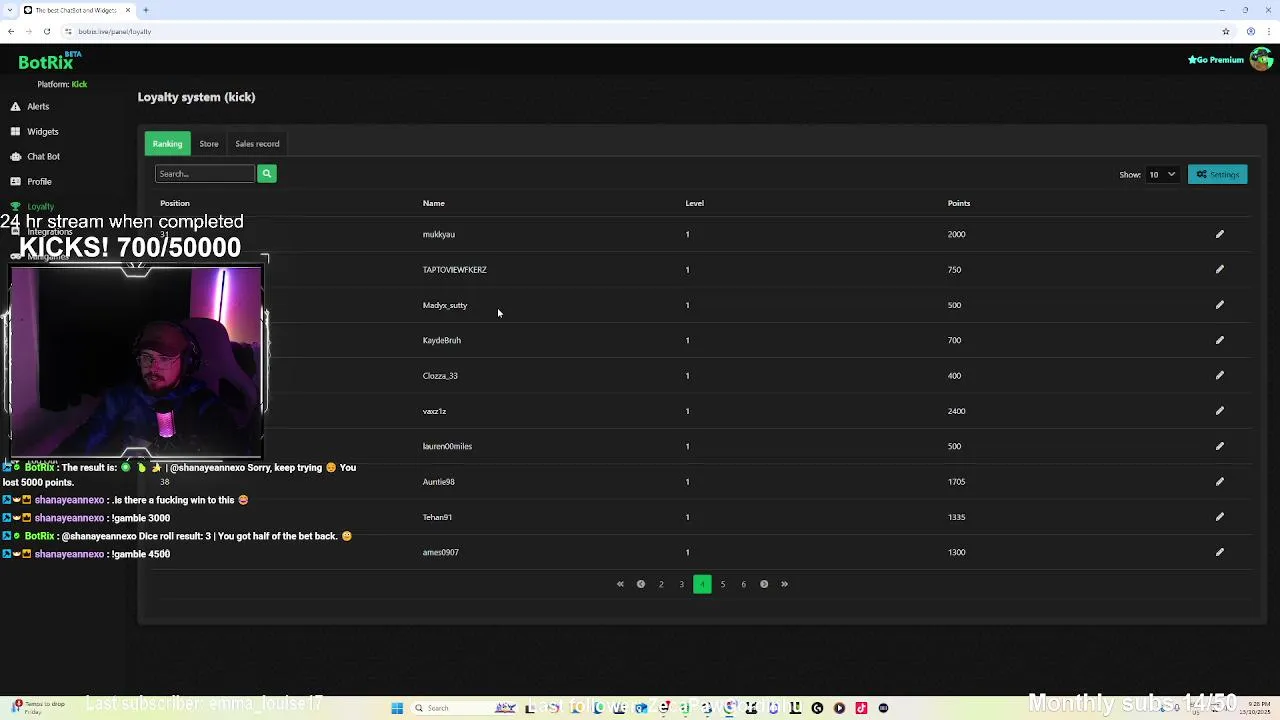Screen dimensions: 1280x720
Task: Click the name mukkyau
Action: [x=438, y=234]
